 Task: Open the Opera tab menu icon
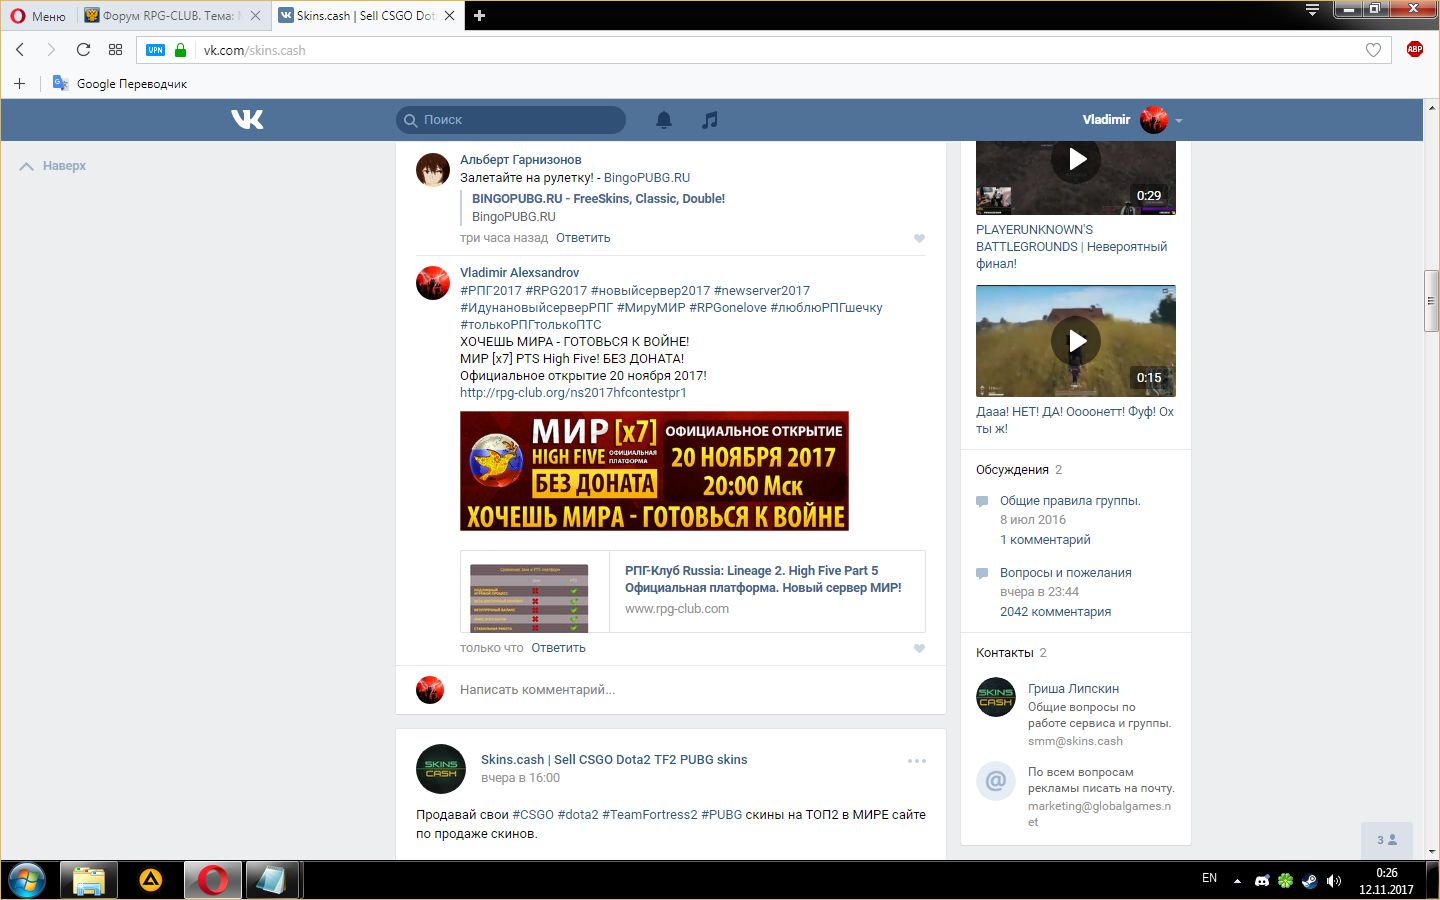(1312, 10)
